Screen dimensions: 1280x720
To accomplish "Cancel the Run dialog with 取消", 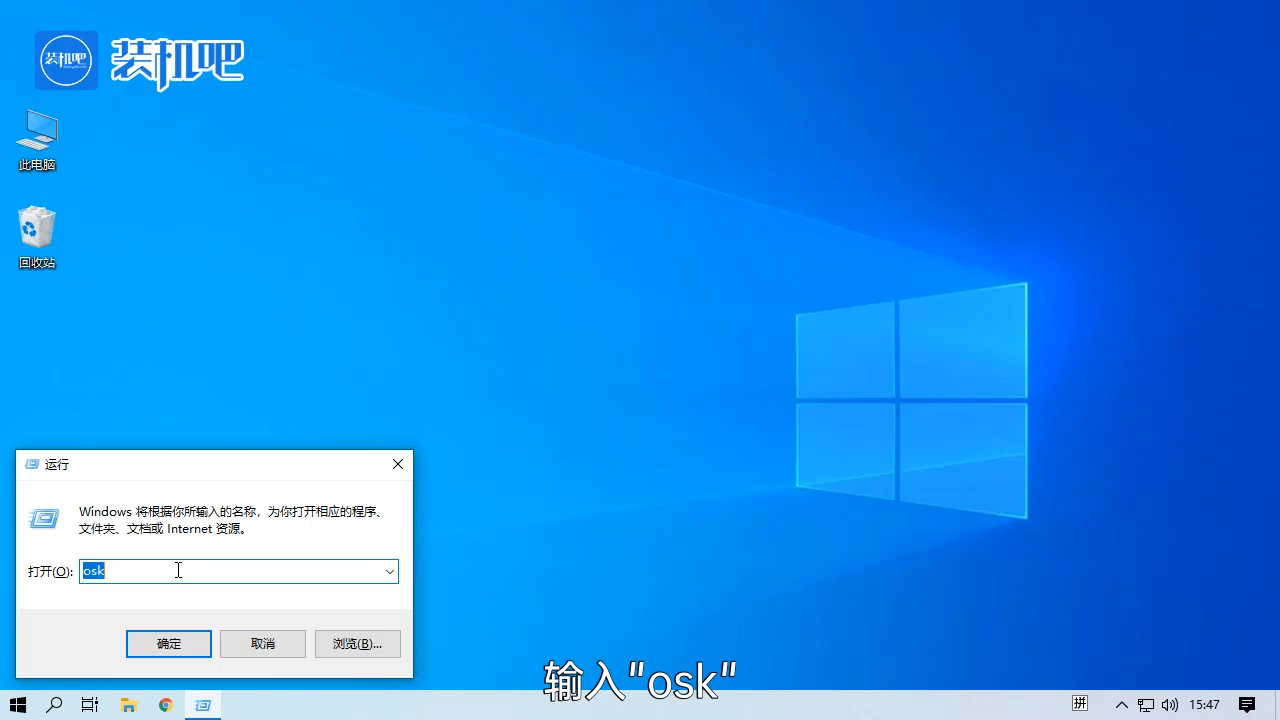I will click(x=262, y=643).
